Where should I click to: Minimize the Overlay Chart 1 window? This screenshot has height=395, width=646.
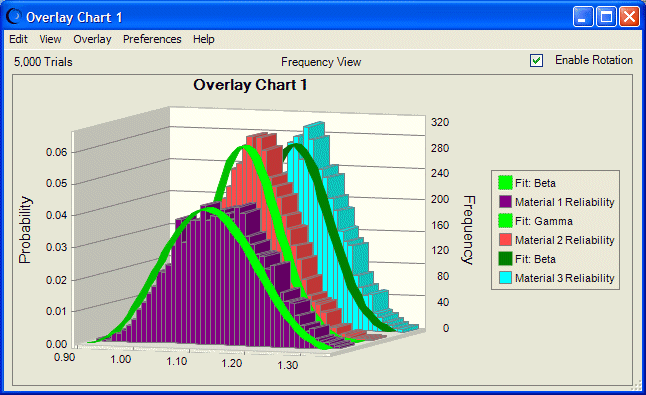coord(582,17)
